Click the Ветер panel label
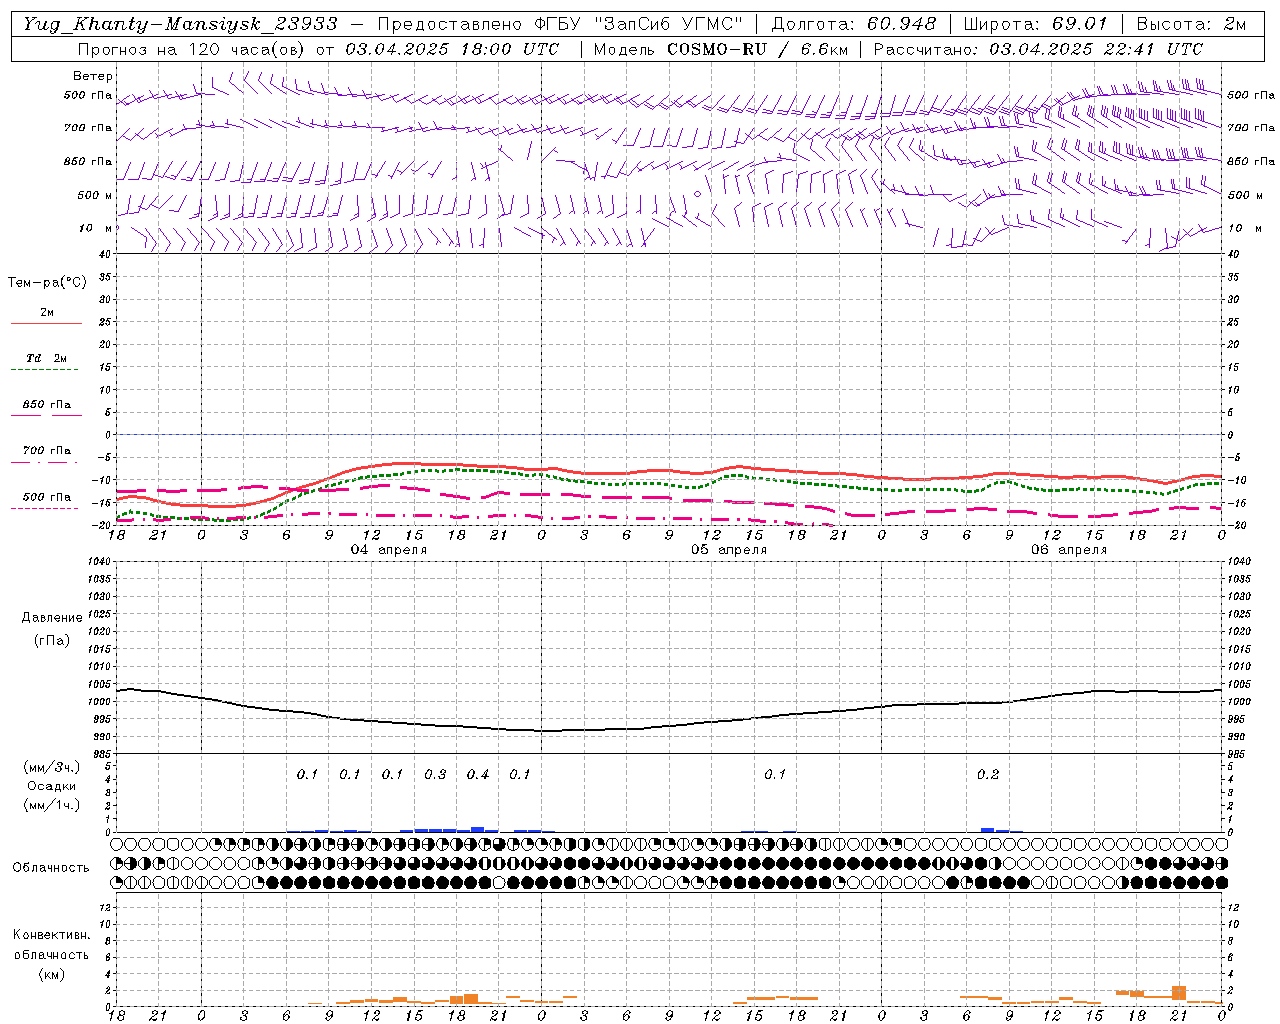 93,76
